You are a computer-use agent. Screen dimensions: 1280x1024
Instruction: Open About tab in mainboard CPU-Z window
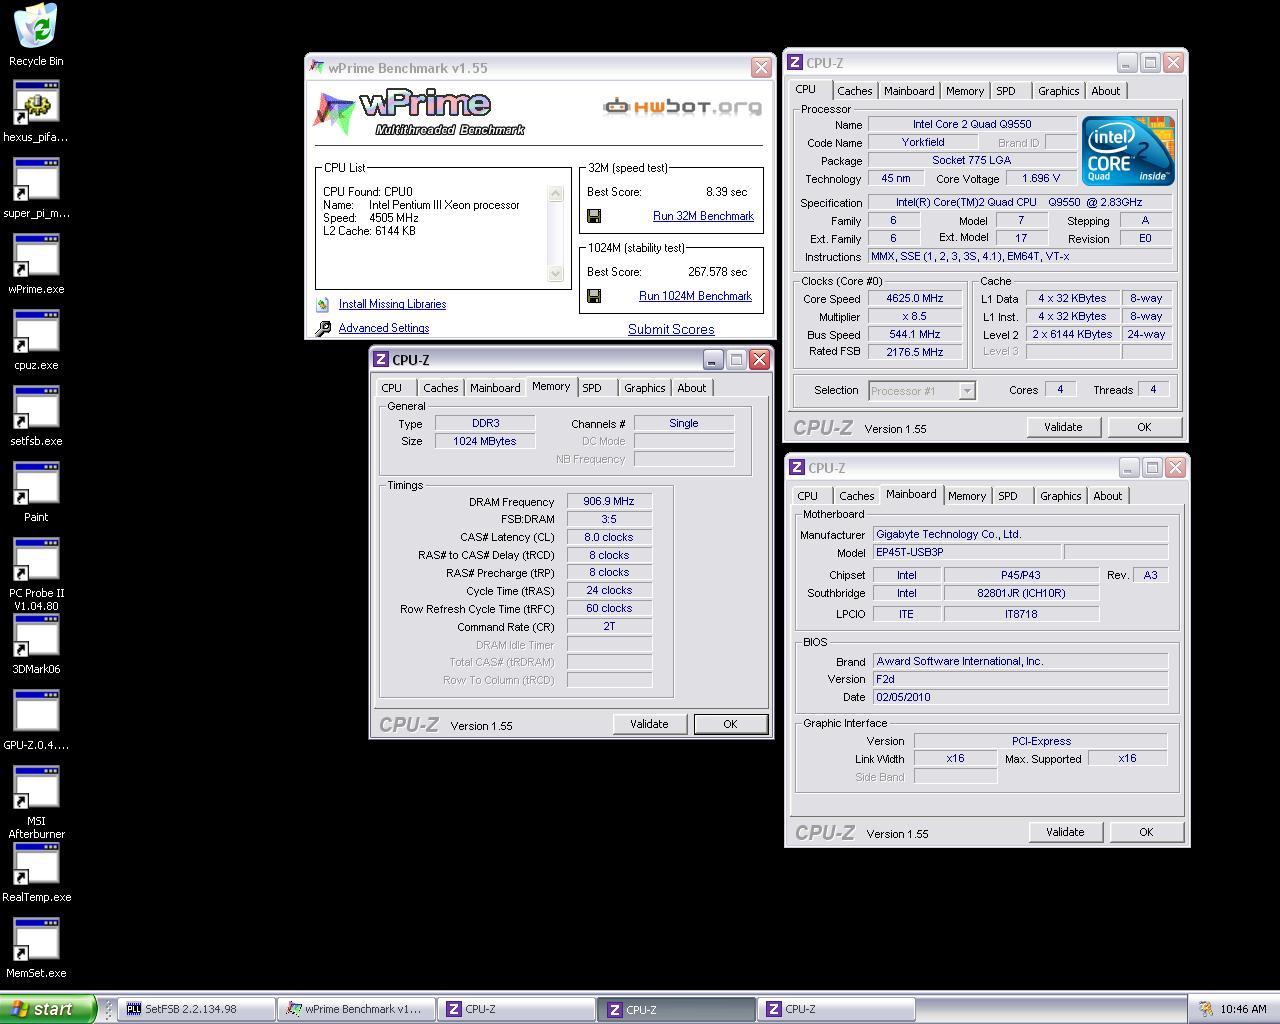[x=1107, y=496]
